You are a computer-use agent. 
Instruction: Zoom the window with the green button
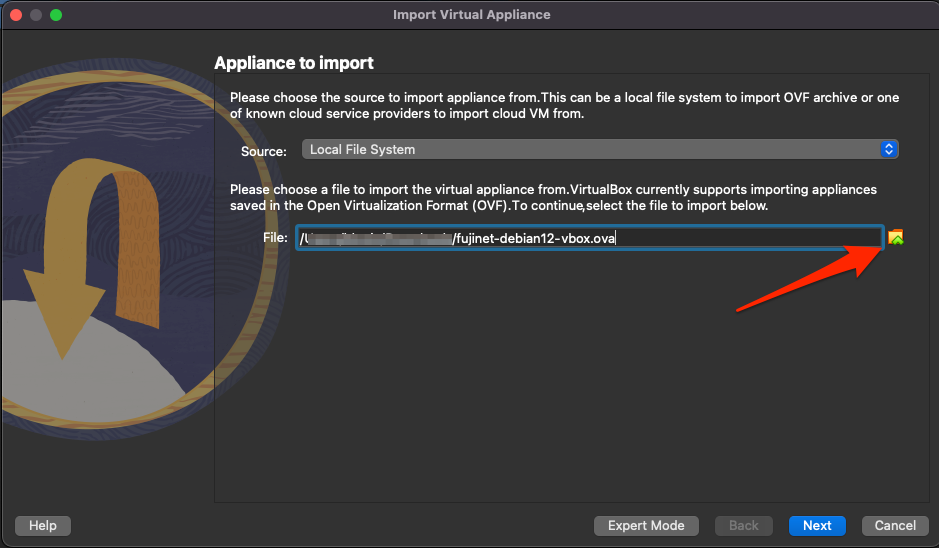[x=56, y=15]
